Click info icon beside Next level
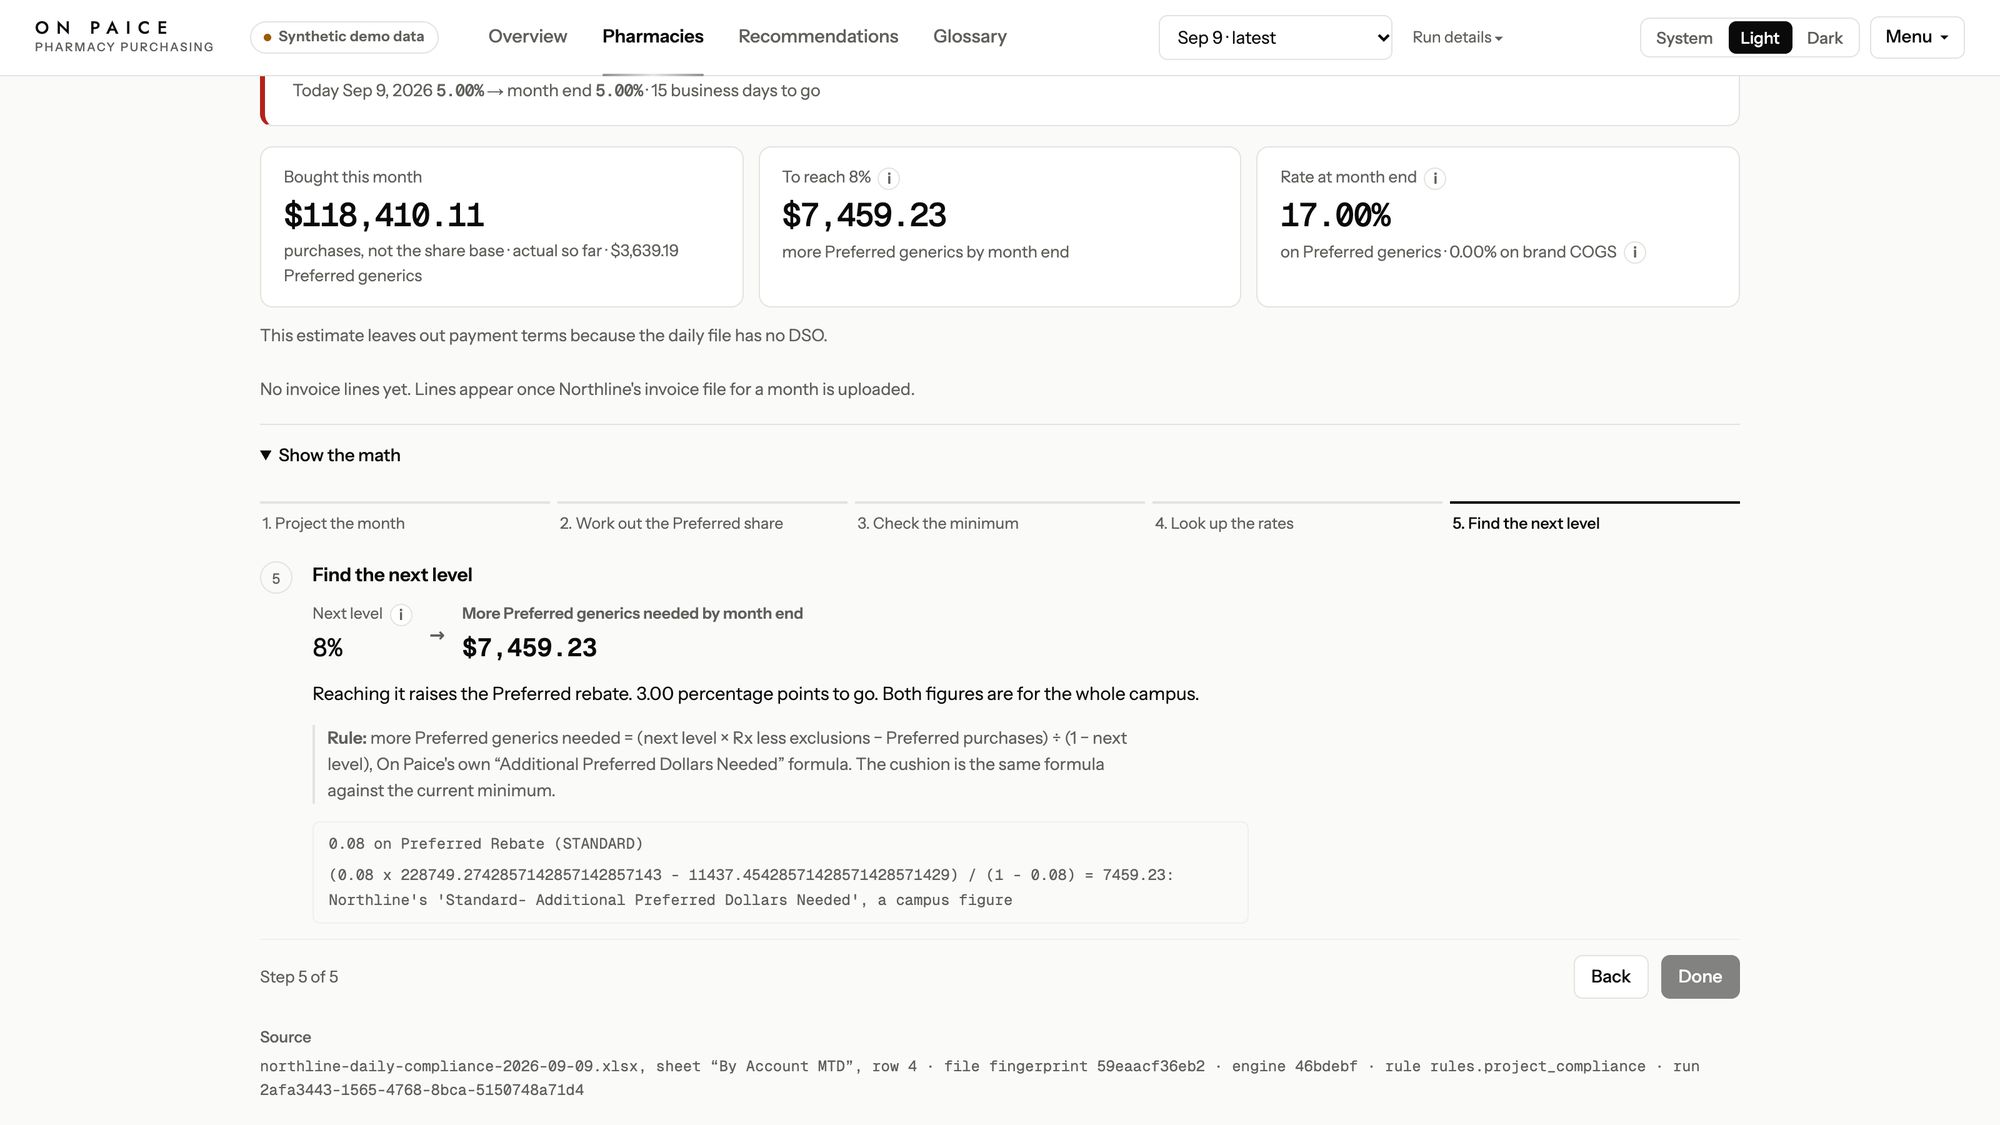This screenshot has height=1125, width=2000. point(400,614)
